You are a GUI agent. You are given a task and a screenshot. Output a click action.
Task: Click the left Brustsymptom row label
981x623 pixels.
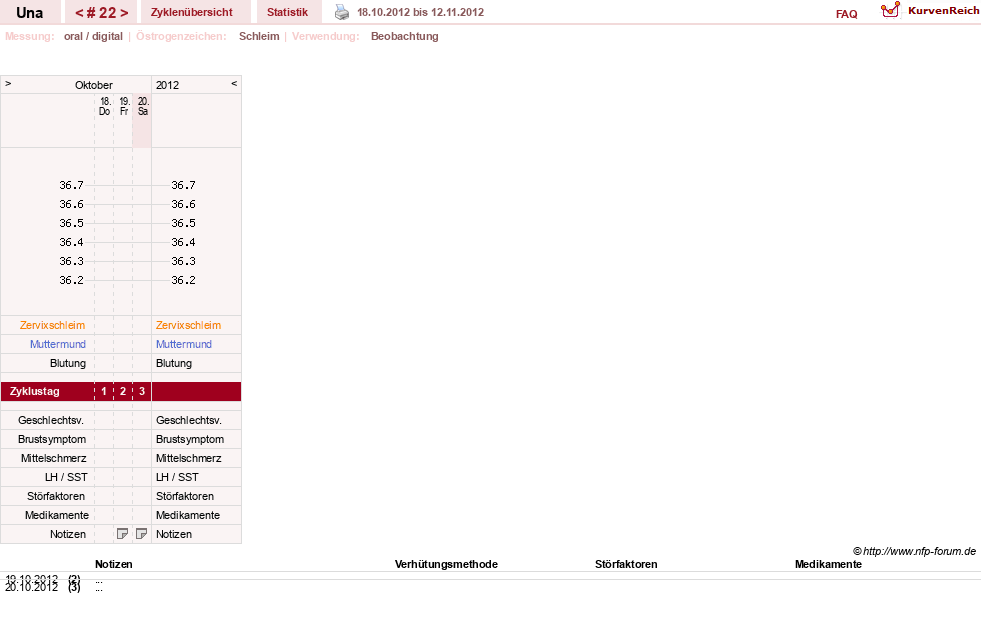coord(52,439)
